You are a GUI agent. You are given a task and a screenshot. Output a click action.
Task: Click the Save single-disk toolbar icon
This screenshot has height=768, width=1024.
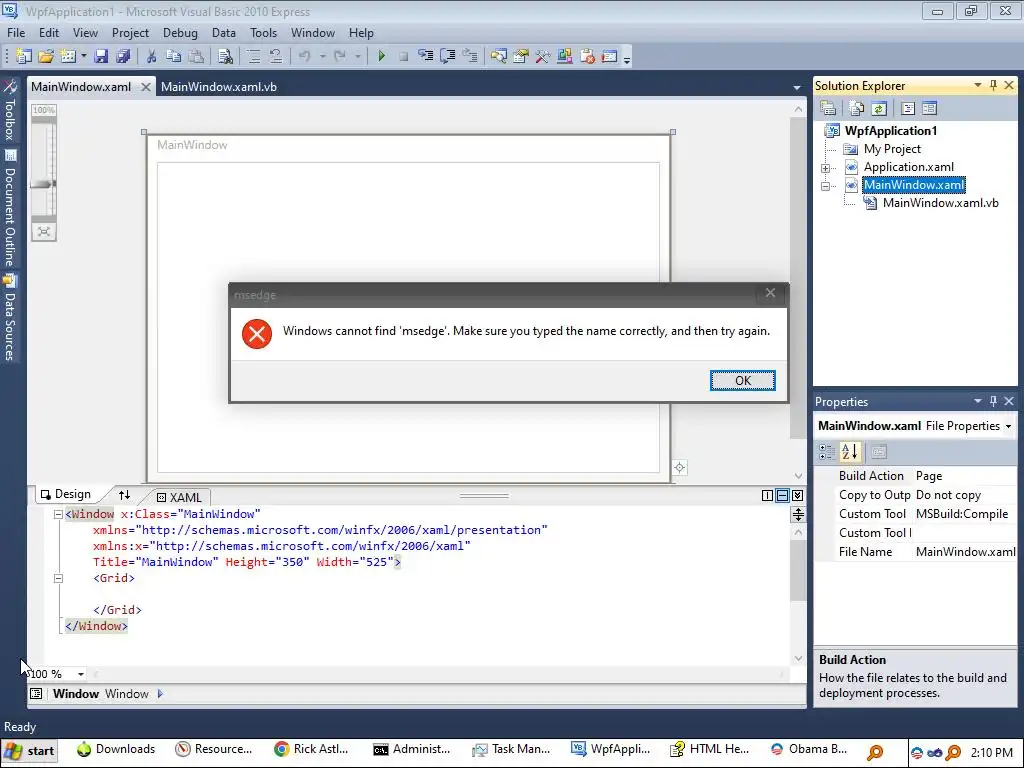101,56
